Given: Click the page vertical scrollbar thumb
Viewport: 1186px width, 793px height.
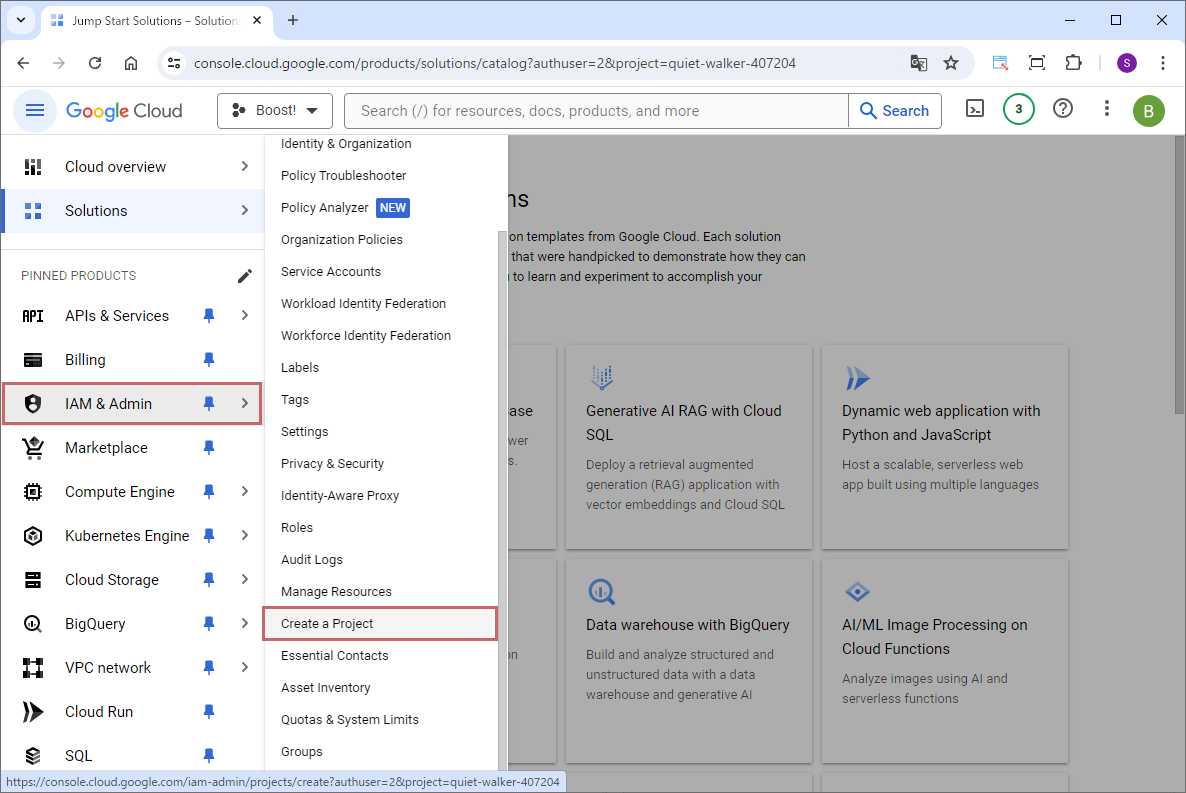Looking at the screenshot, I should [1179, 274].
